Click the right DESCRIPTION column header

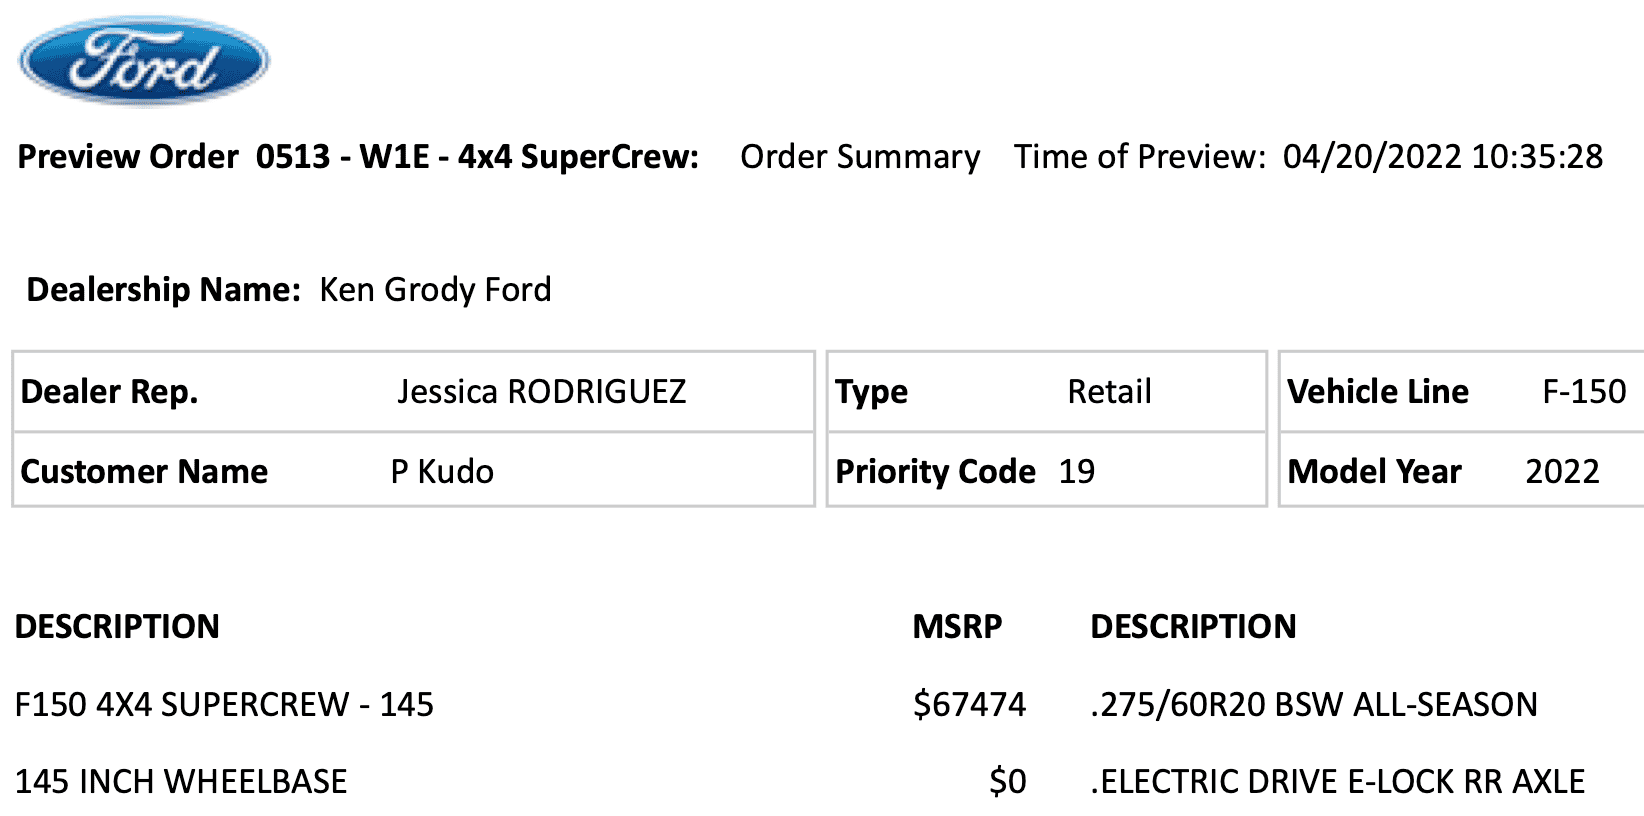coord(1193,627)
